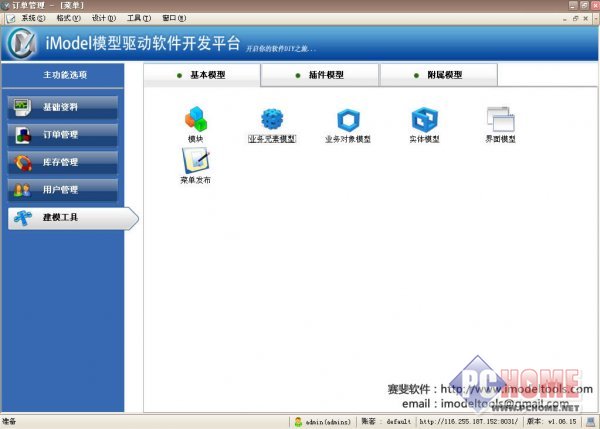Click the small icon left of 系统 menu
Image resolution: width=600 pixels, height=429 pixels.
tap(11, 18)
